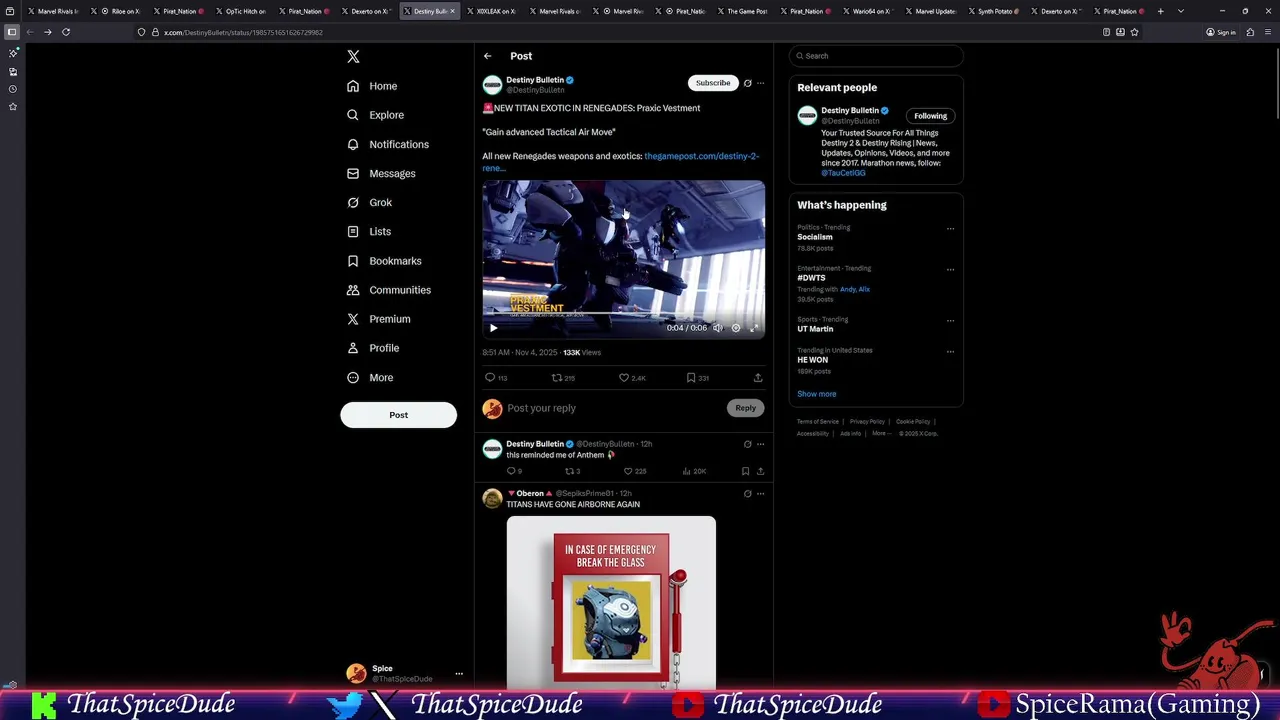Open more options on the main post

point(760,83)
